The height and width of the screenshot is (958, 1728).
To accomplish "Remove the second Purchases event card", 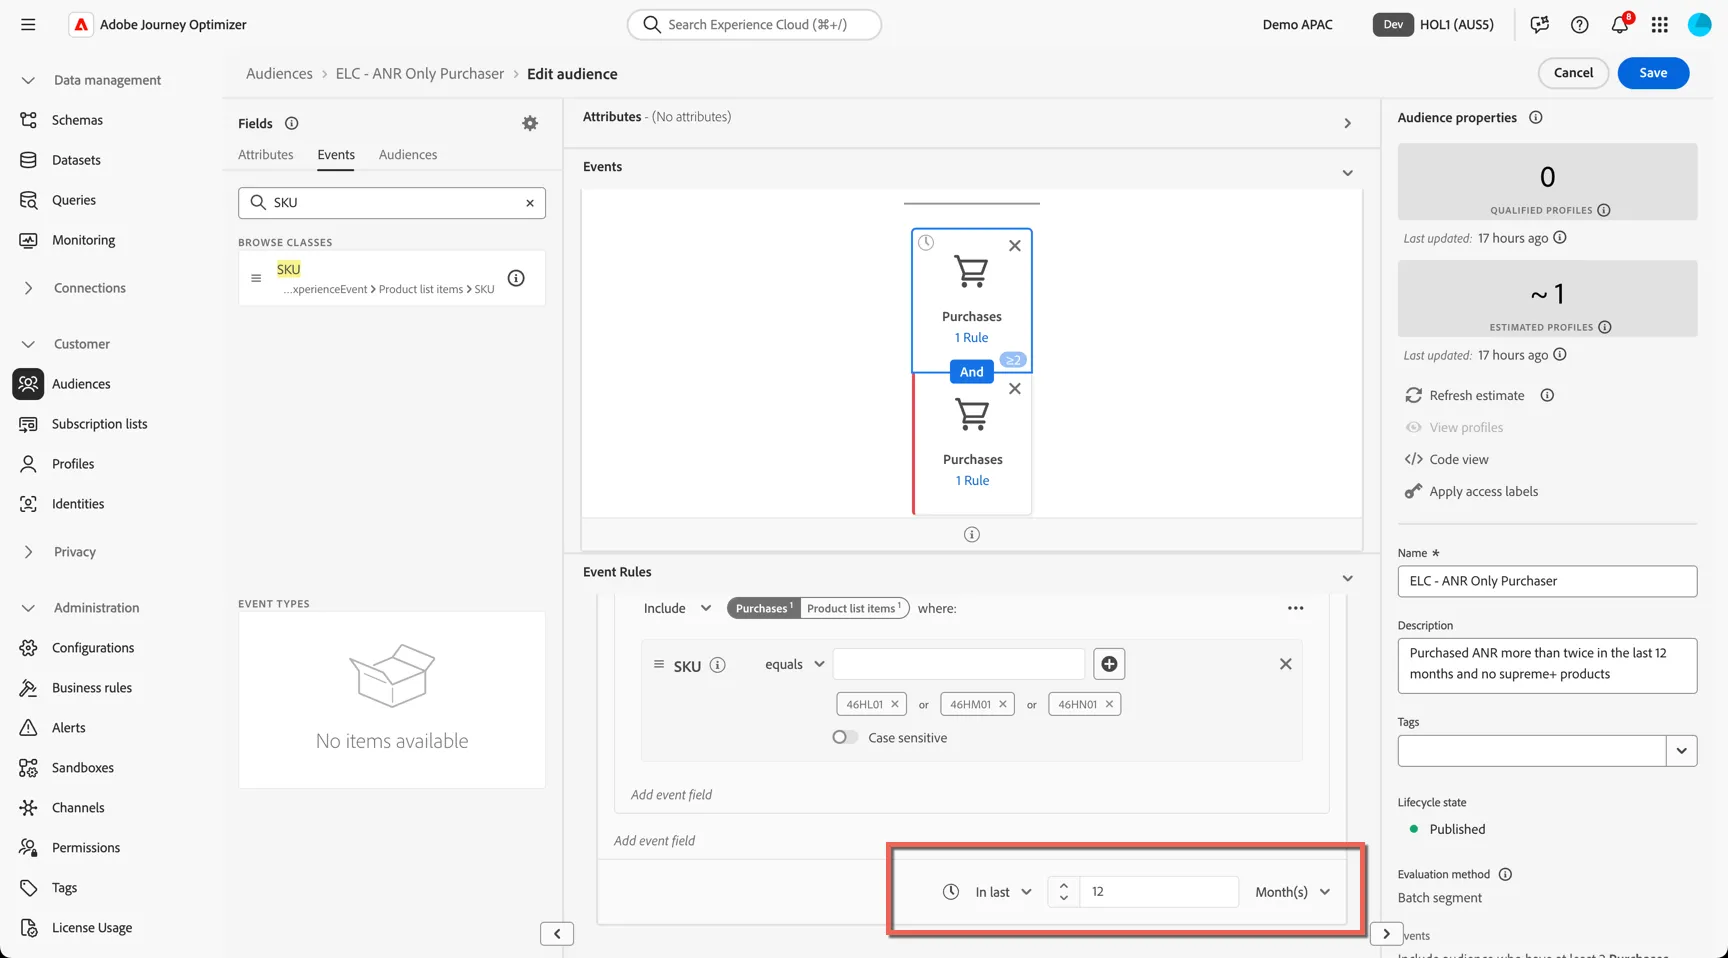I will (1015, 389).
